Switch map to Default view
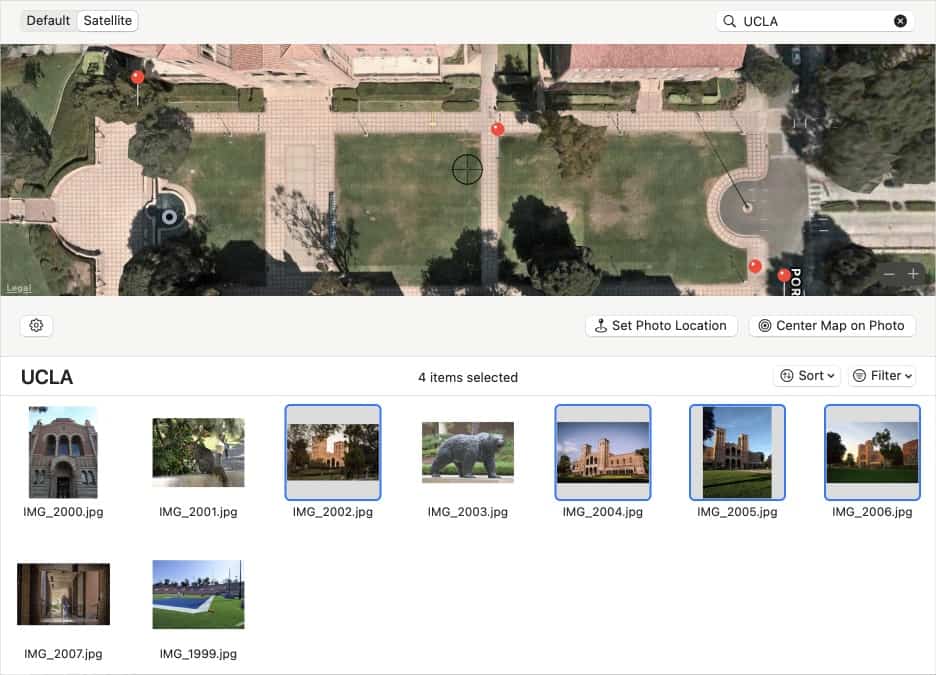This screenshot has height=675, width=936. (48, 20)
